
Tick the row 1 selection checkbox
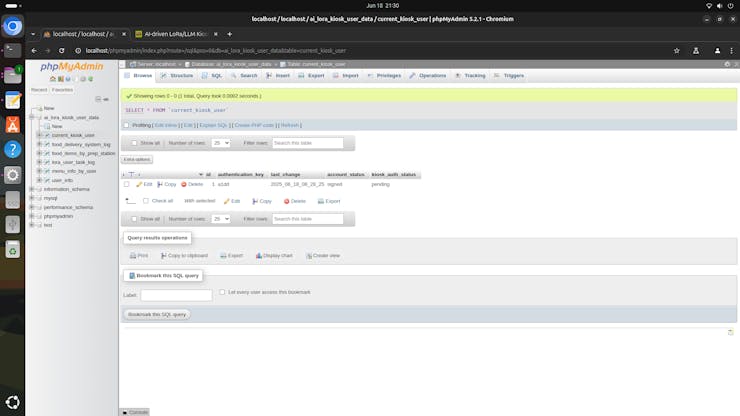pos(126,184)
